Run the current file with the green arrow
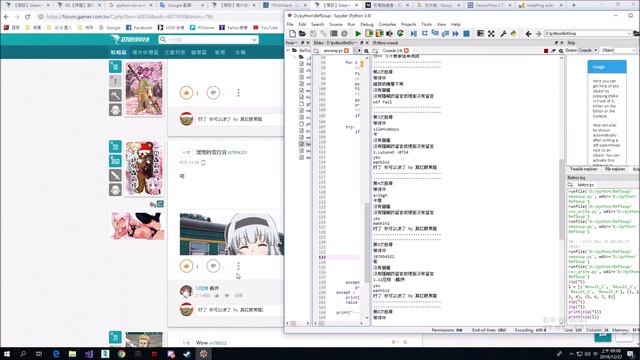Screen dimensions: 640x360 [x=358, y=34]
